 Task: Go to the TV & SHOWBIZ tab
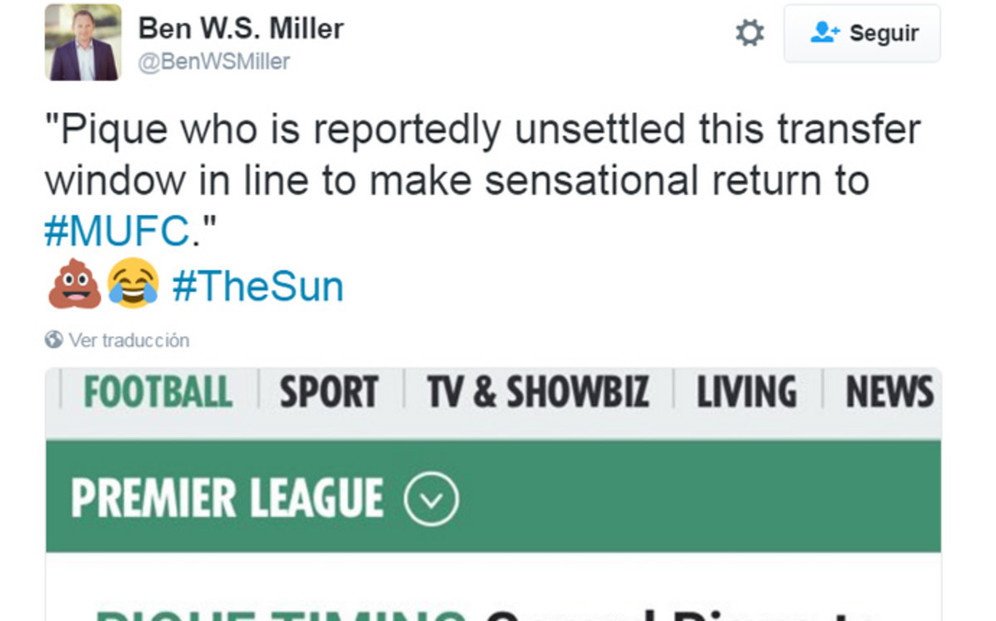(538, 392)
